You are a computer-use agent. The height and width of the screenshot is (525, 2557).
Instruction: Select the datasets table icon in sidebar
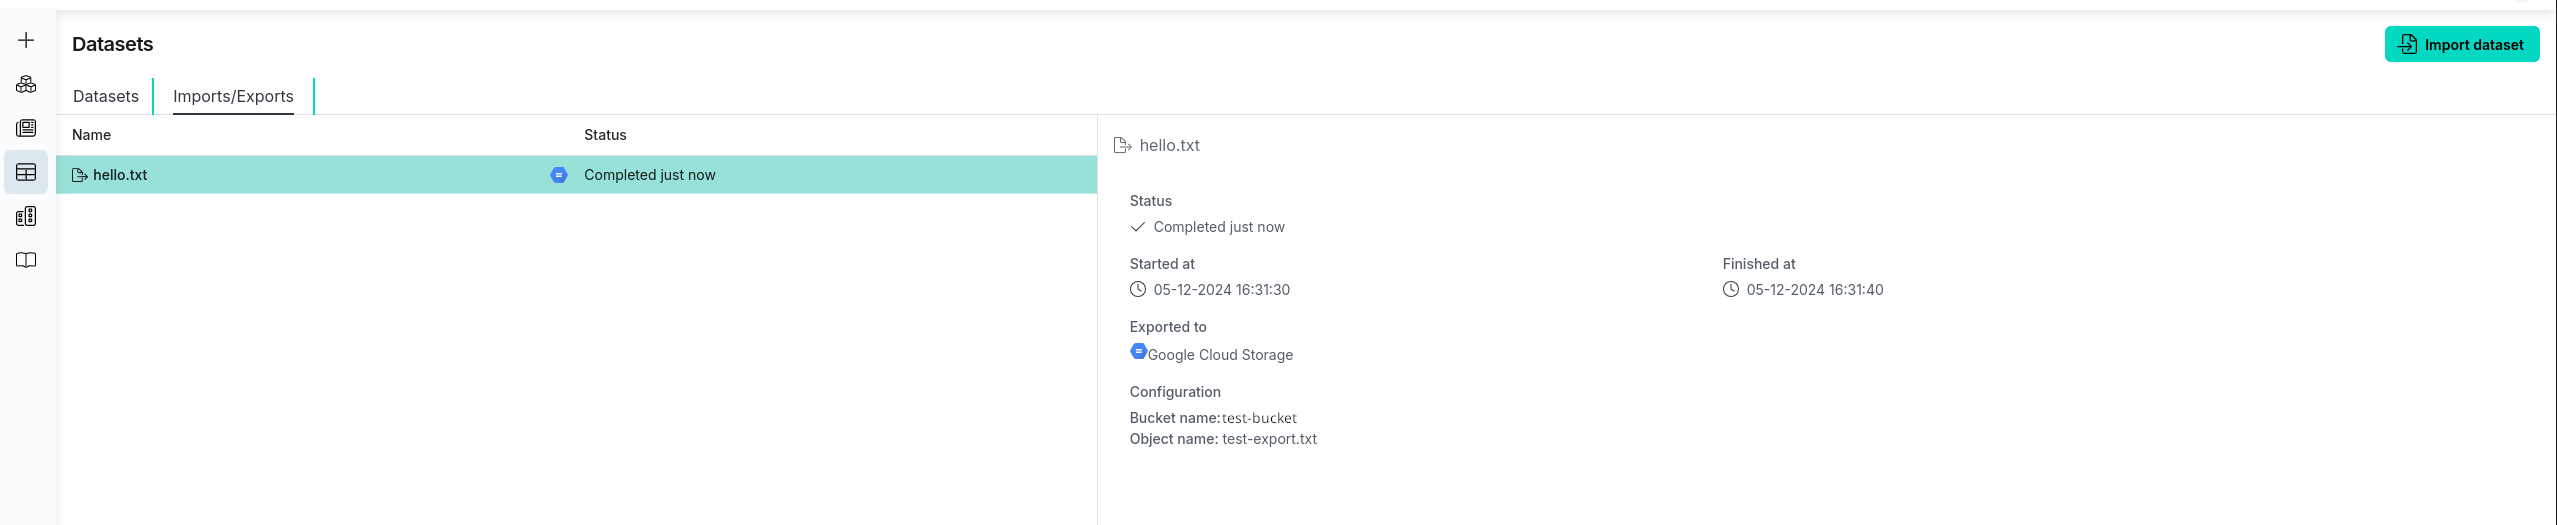tap(26, 172)
